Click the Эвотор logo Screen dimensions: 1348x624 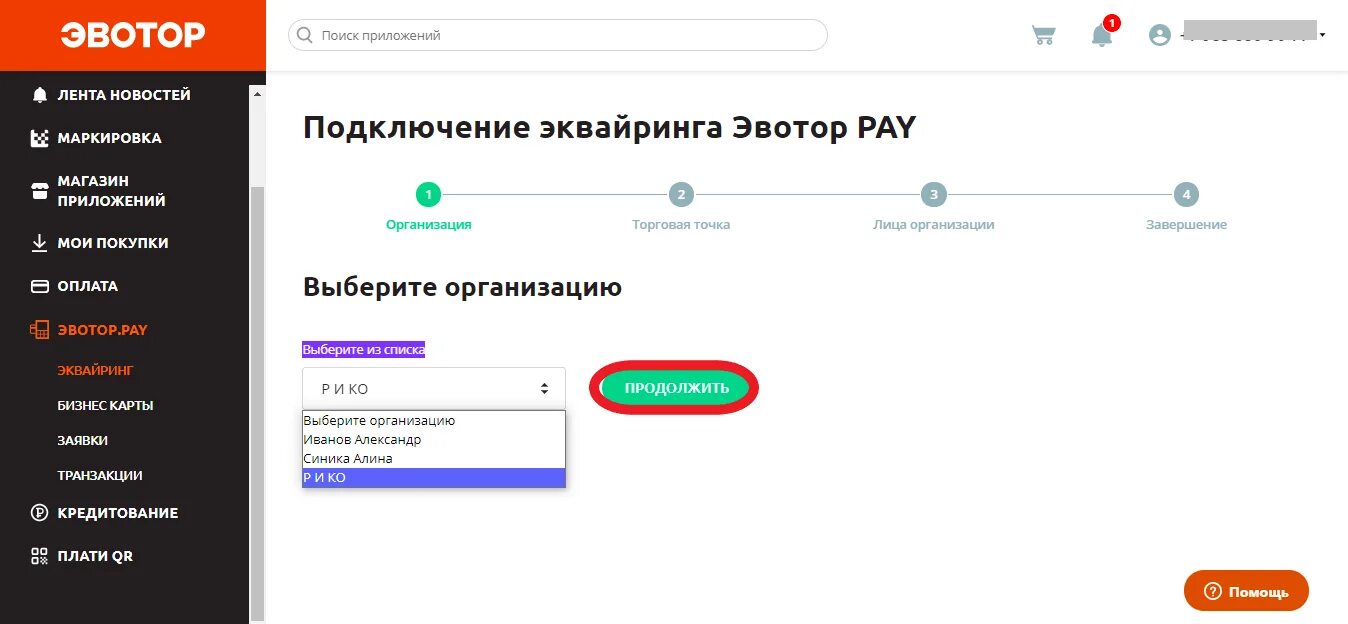tap(133, 35)
